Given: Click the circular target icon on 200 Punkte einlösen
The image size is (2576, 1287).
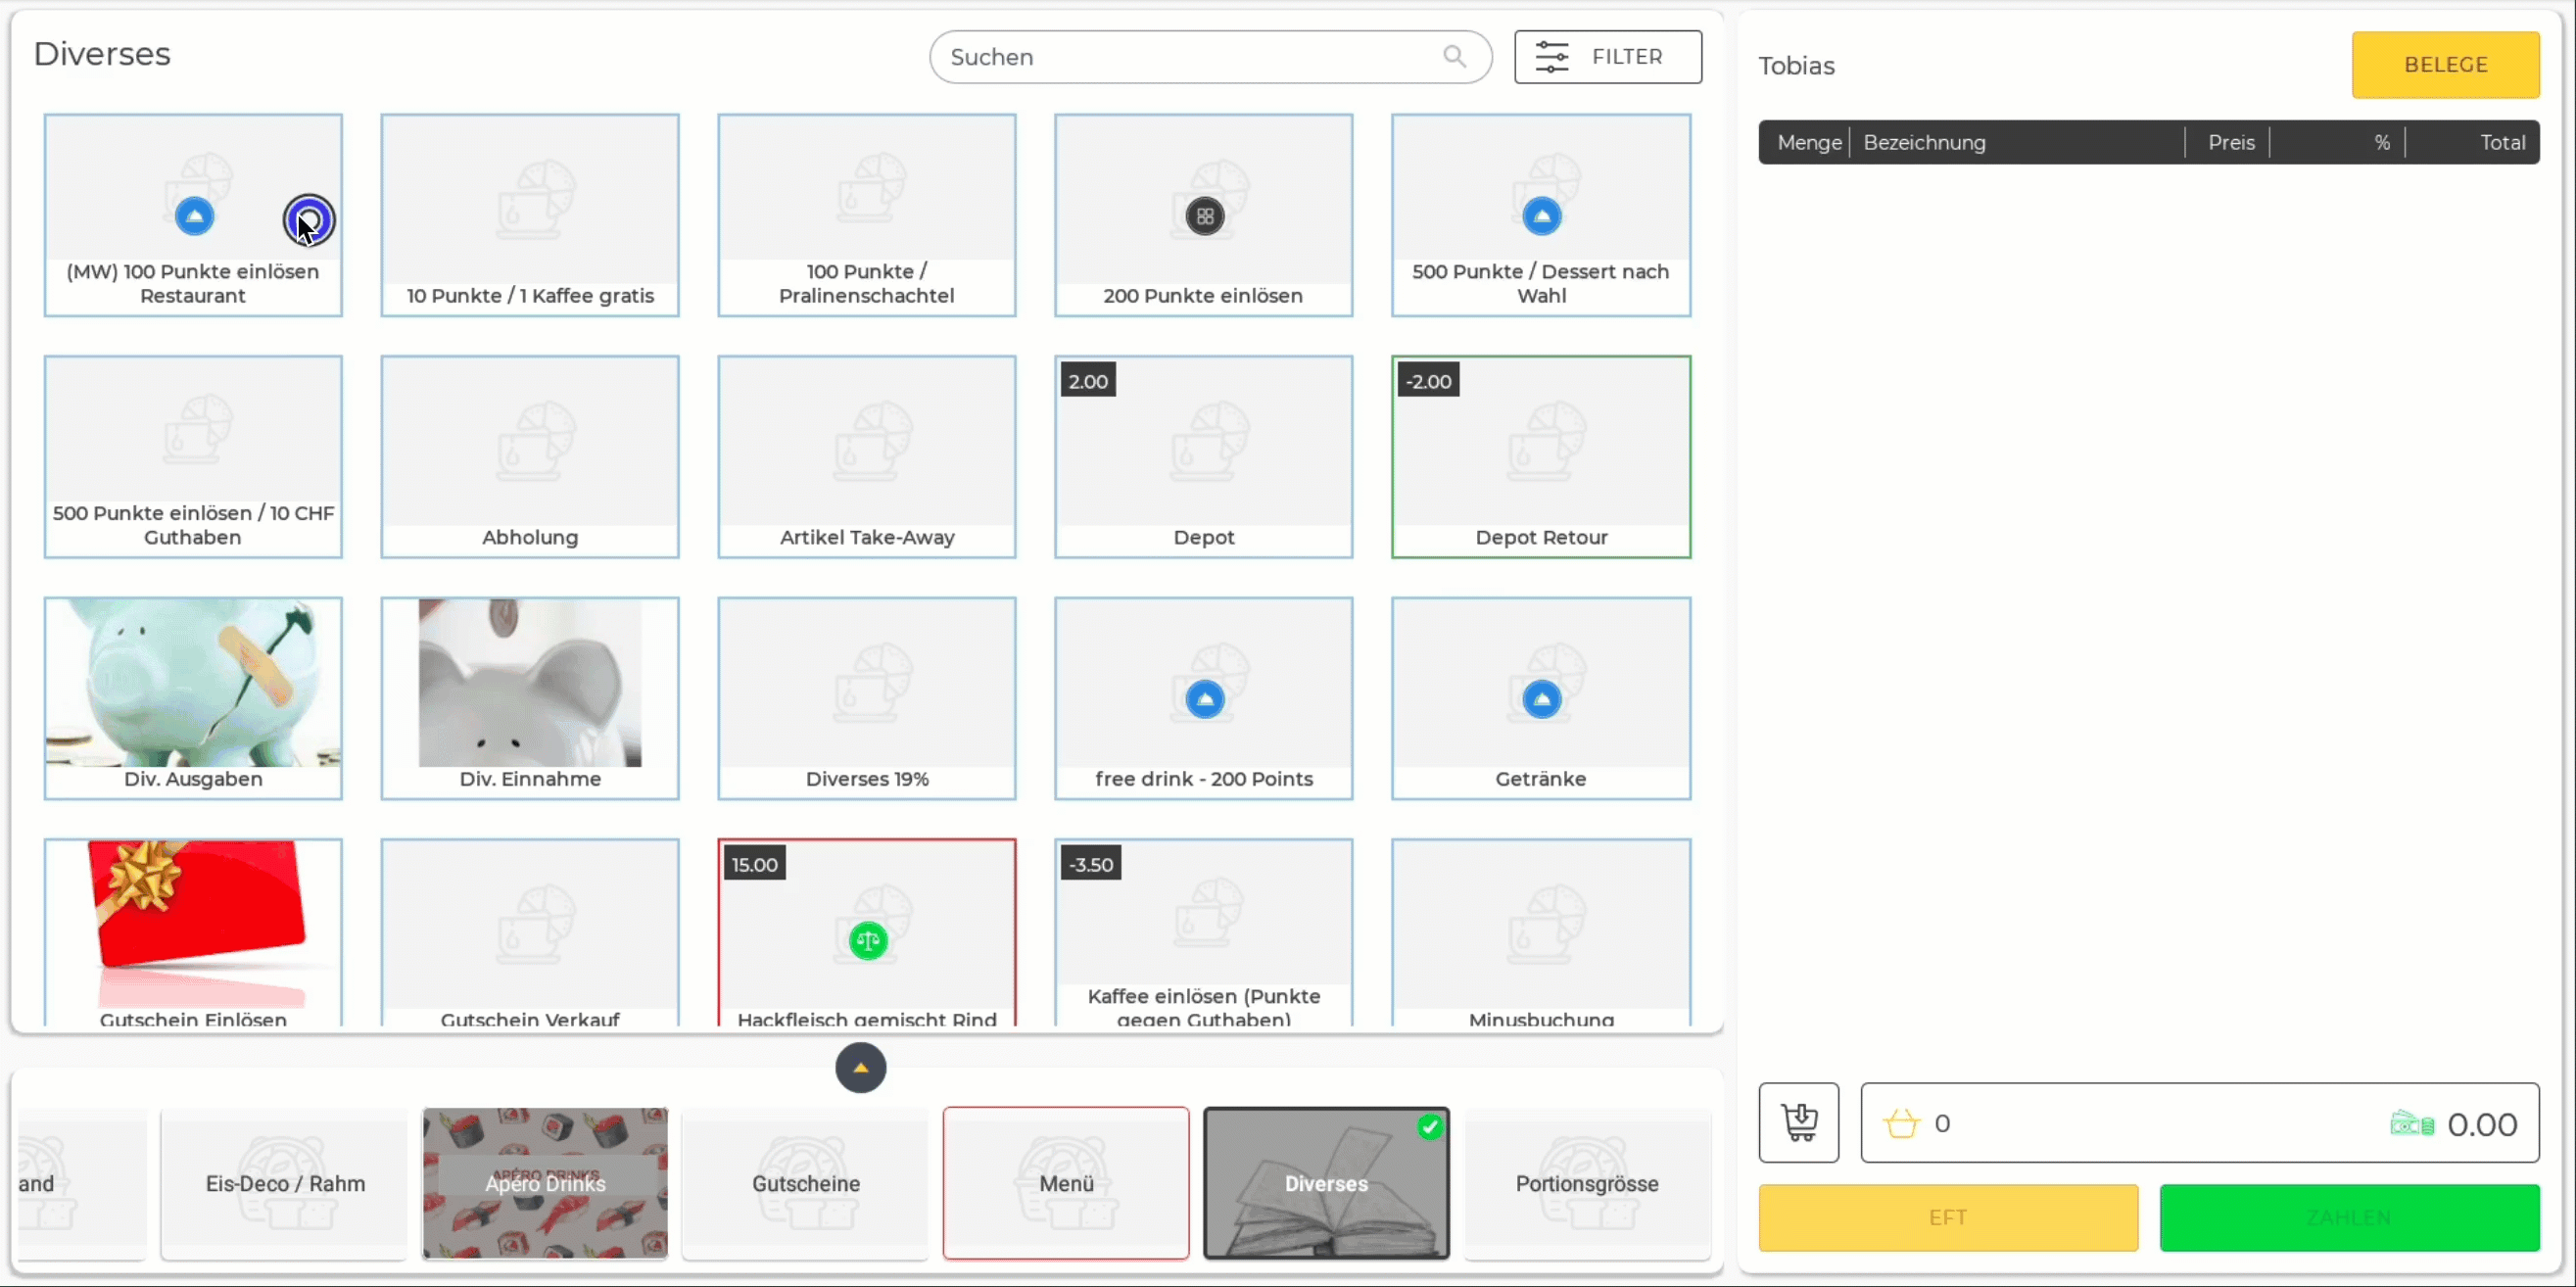Looking at the screenshot, I should pyautogui.click(x=1204, y=215).
